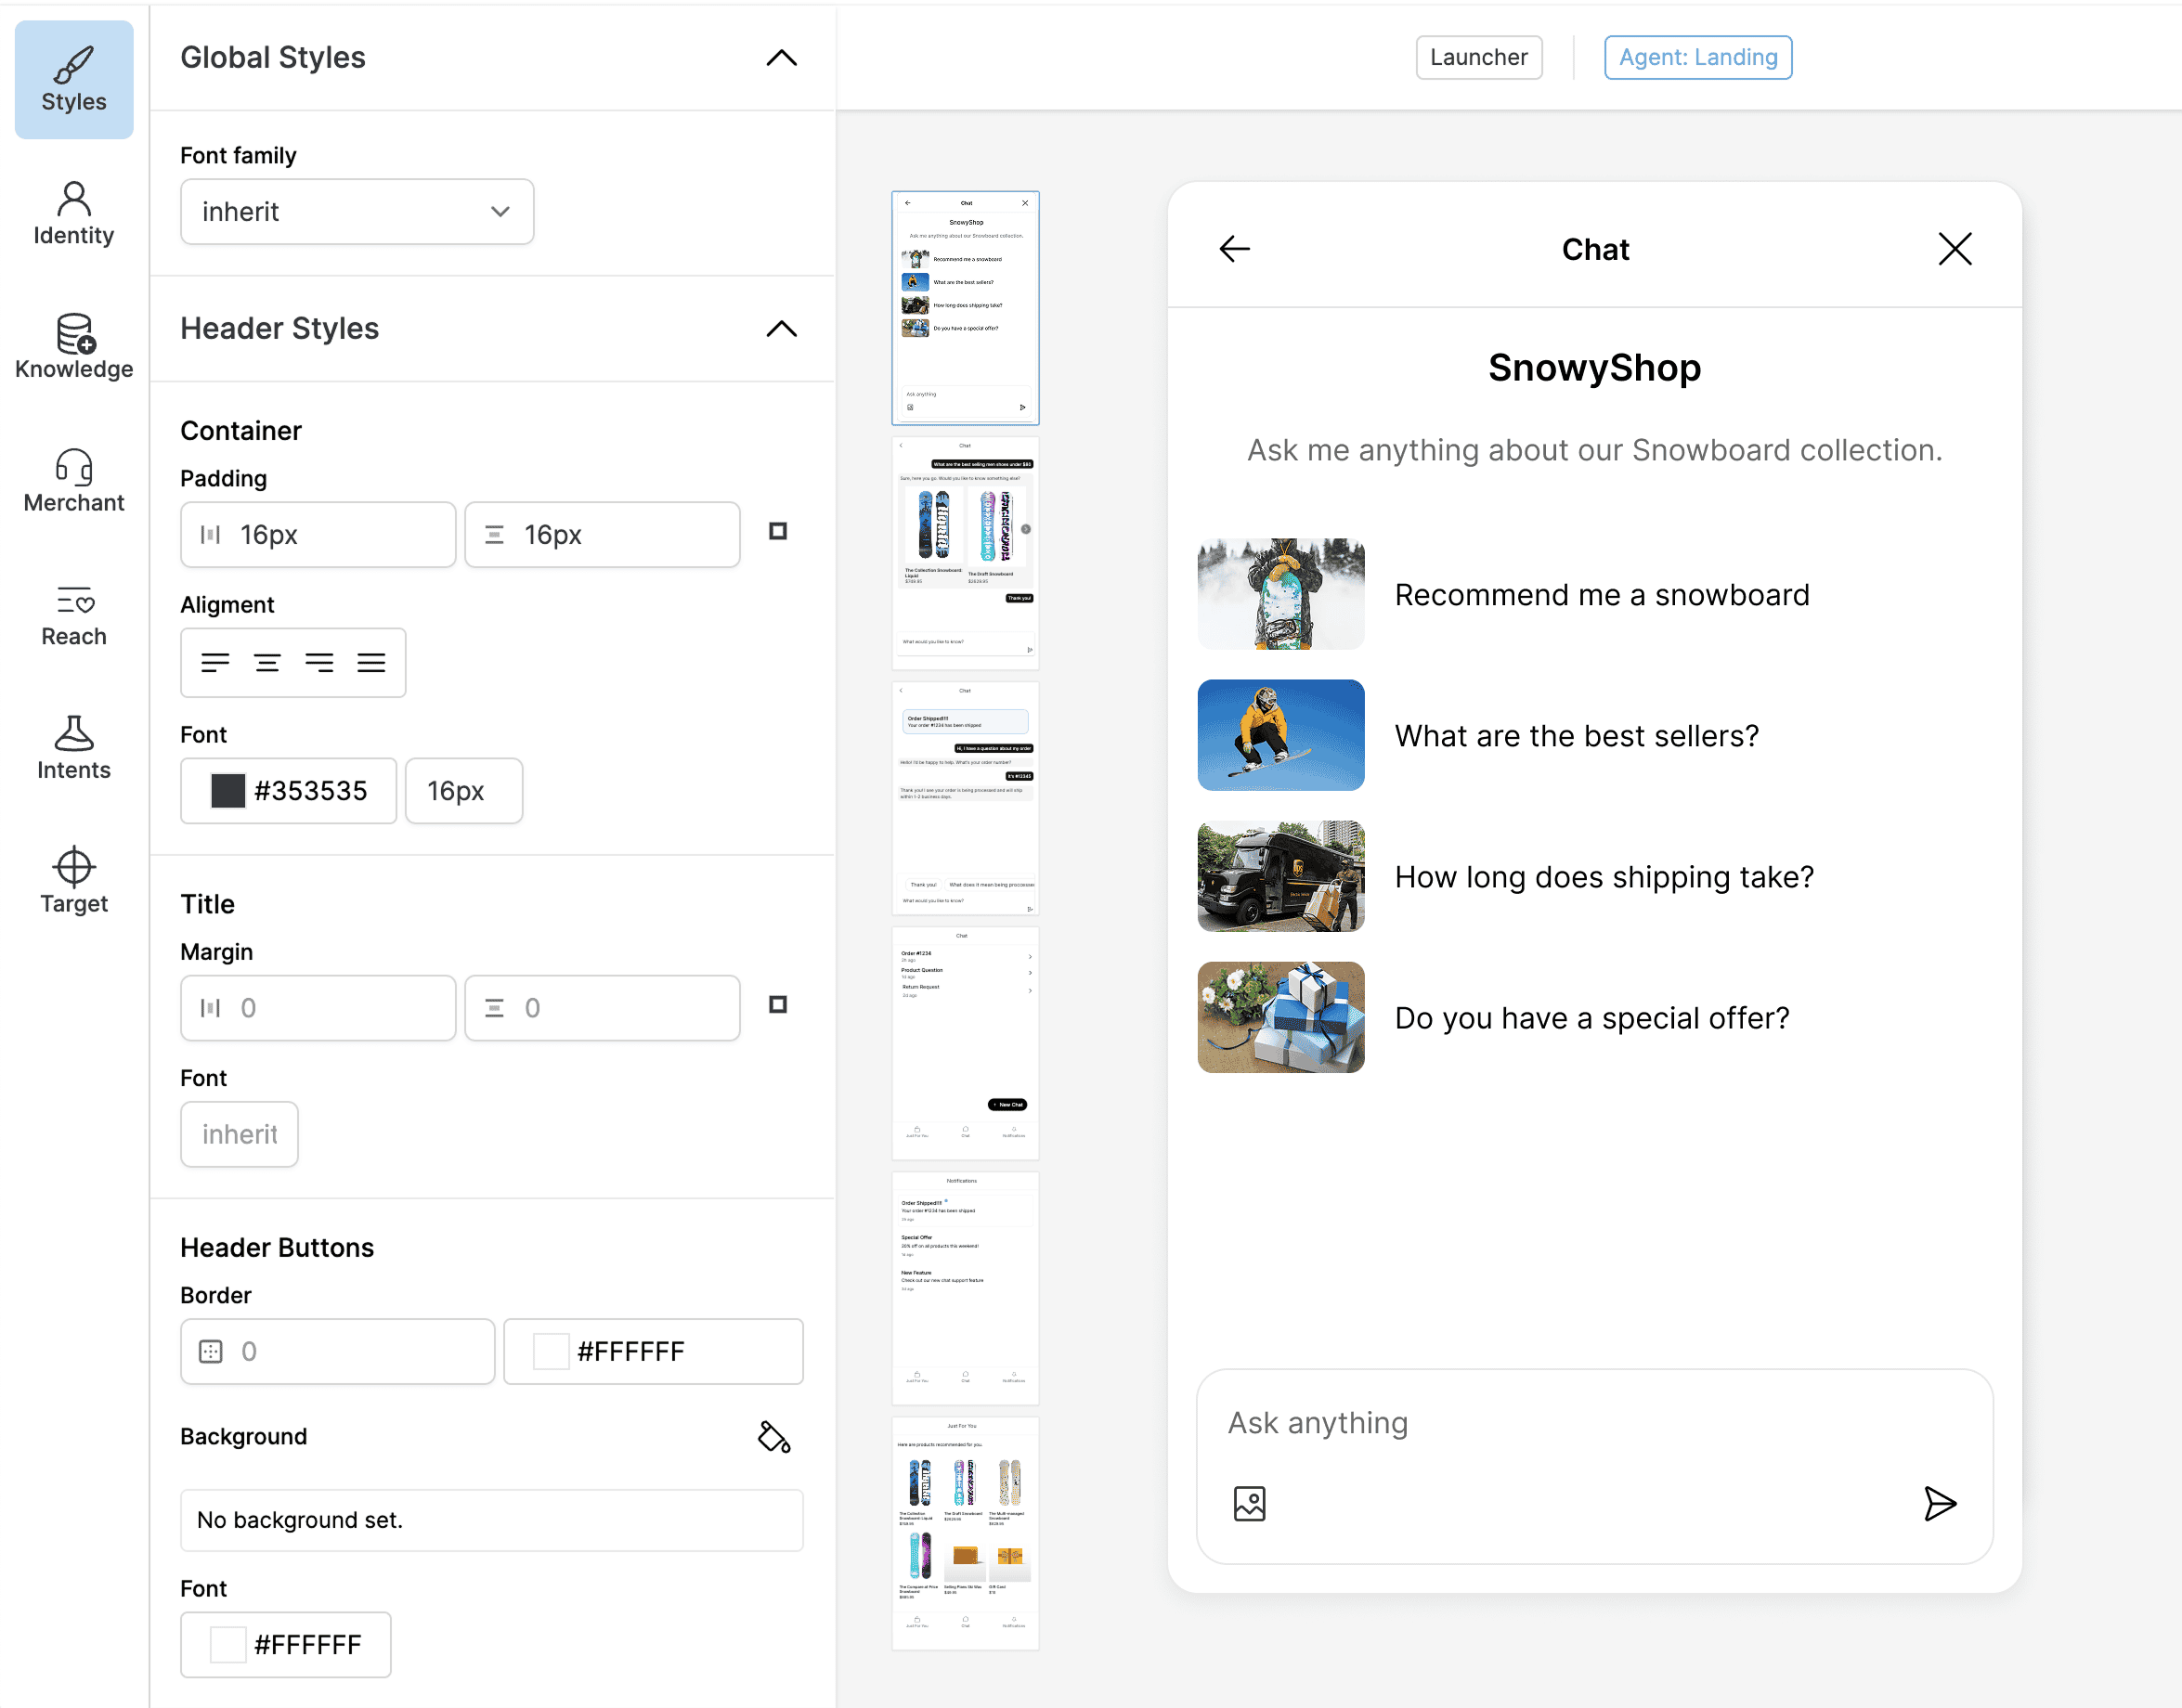The image size is (2182, 1708).
Task: Select center alignment option
Action: pos(267,663)
